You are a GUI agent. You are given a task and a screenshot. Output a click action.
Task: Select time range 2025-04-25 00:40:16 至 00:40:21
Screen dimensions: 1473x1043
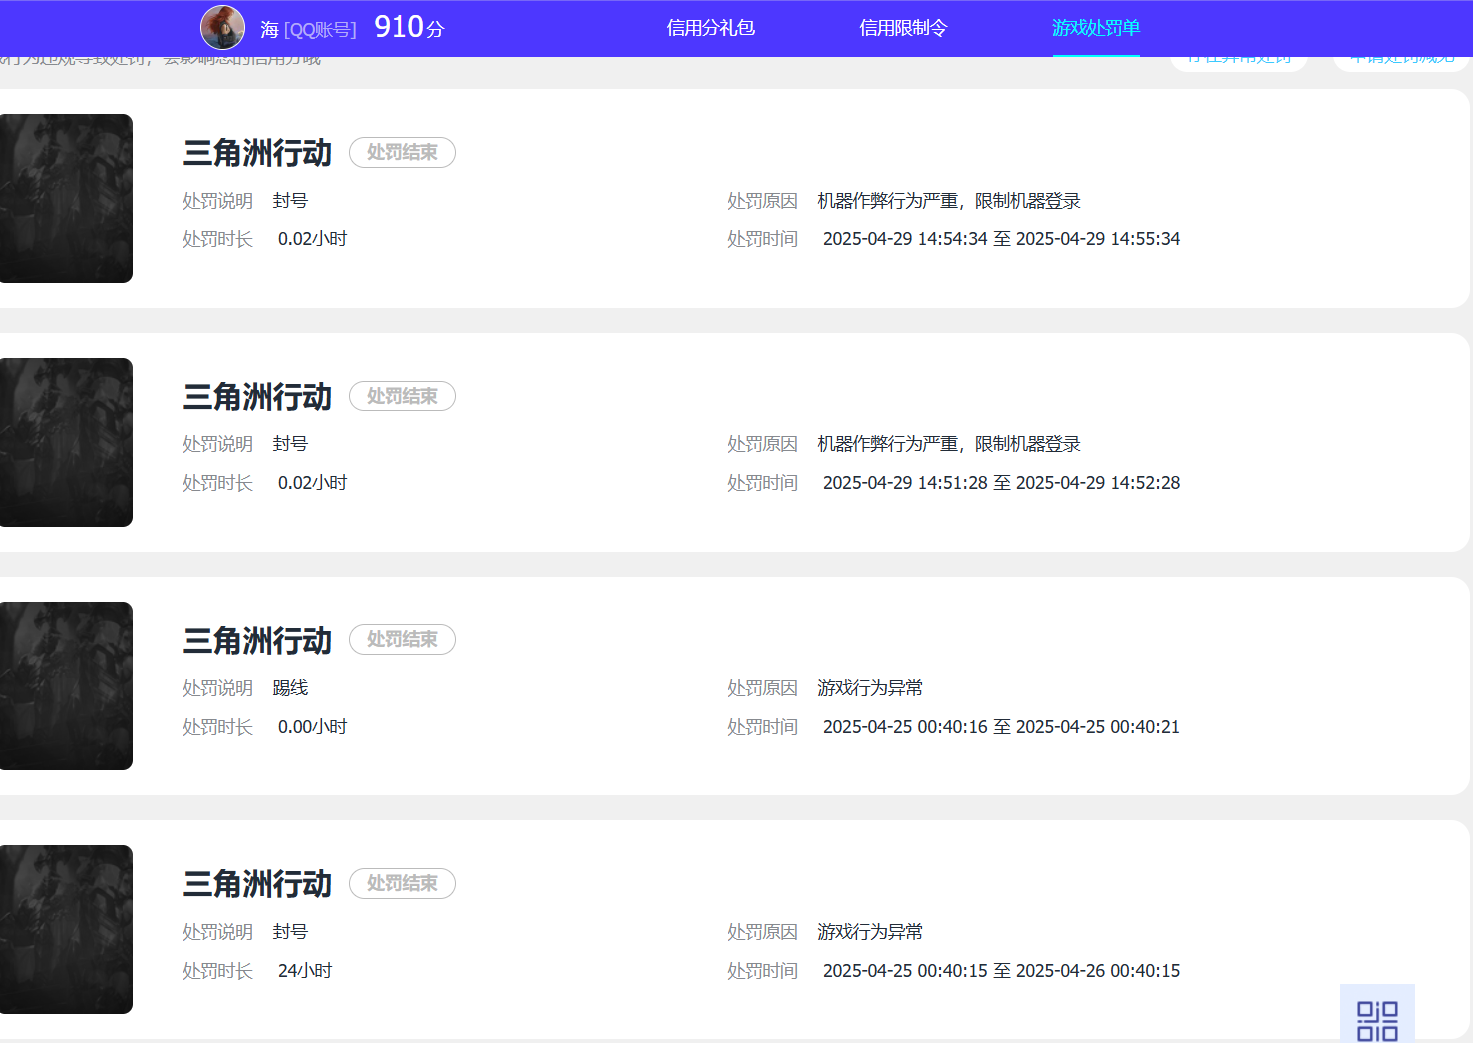click(1001, 727)
